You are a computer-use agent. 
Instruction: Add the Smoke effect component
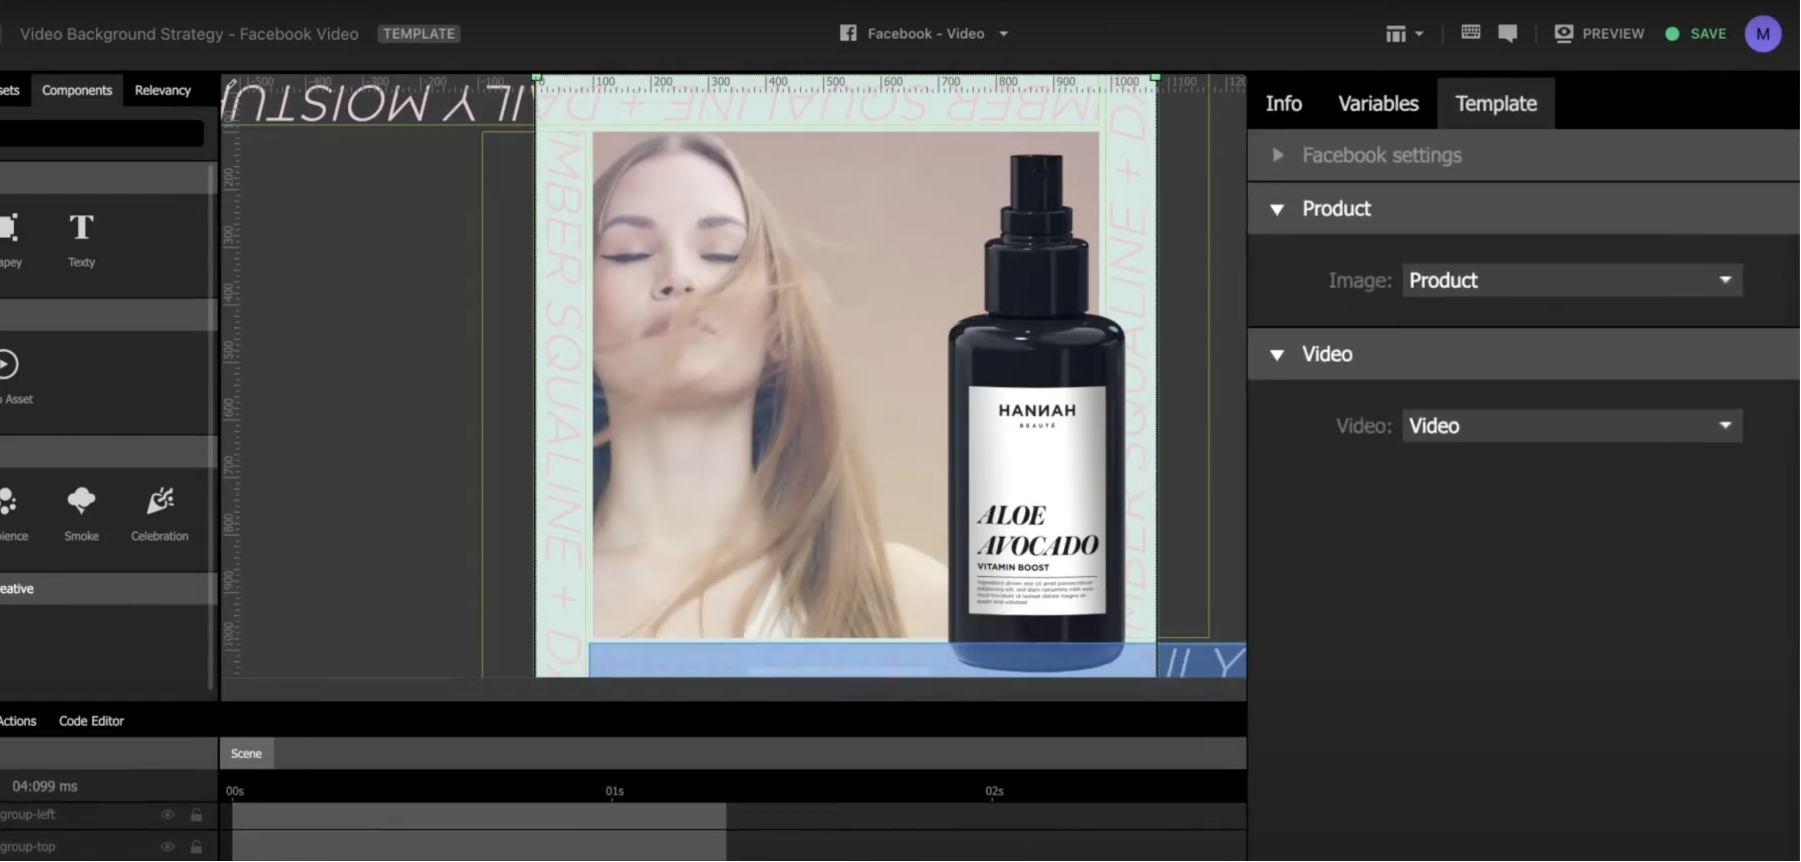[81, 514]
